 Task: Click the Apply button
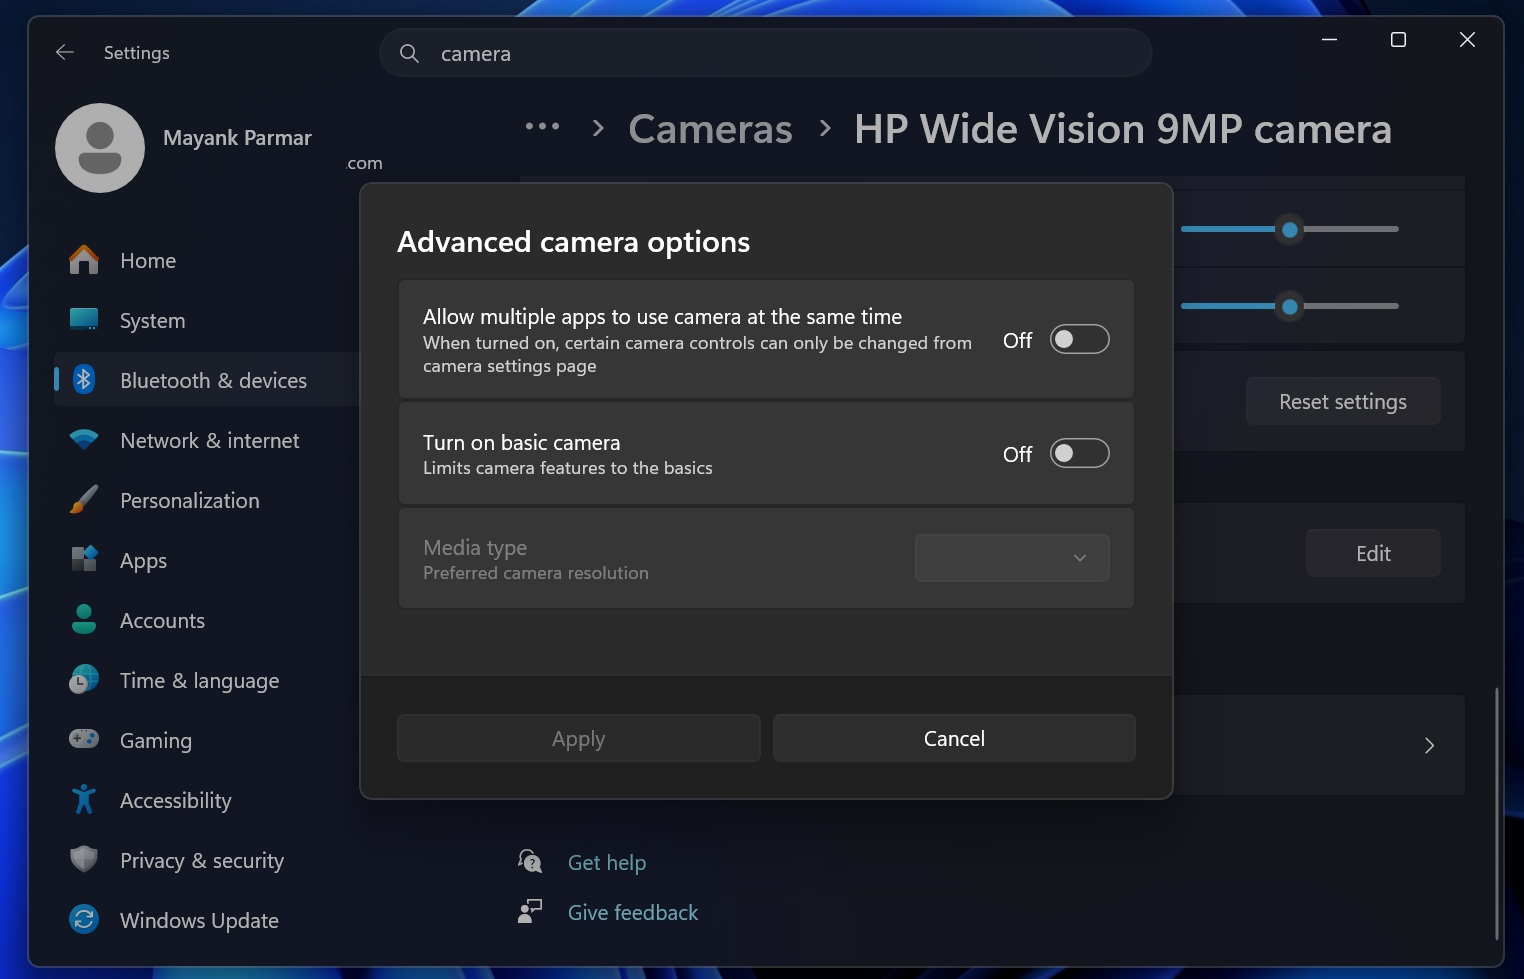coord(579,738)
